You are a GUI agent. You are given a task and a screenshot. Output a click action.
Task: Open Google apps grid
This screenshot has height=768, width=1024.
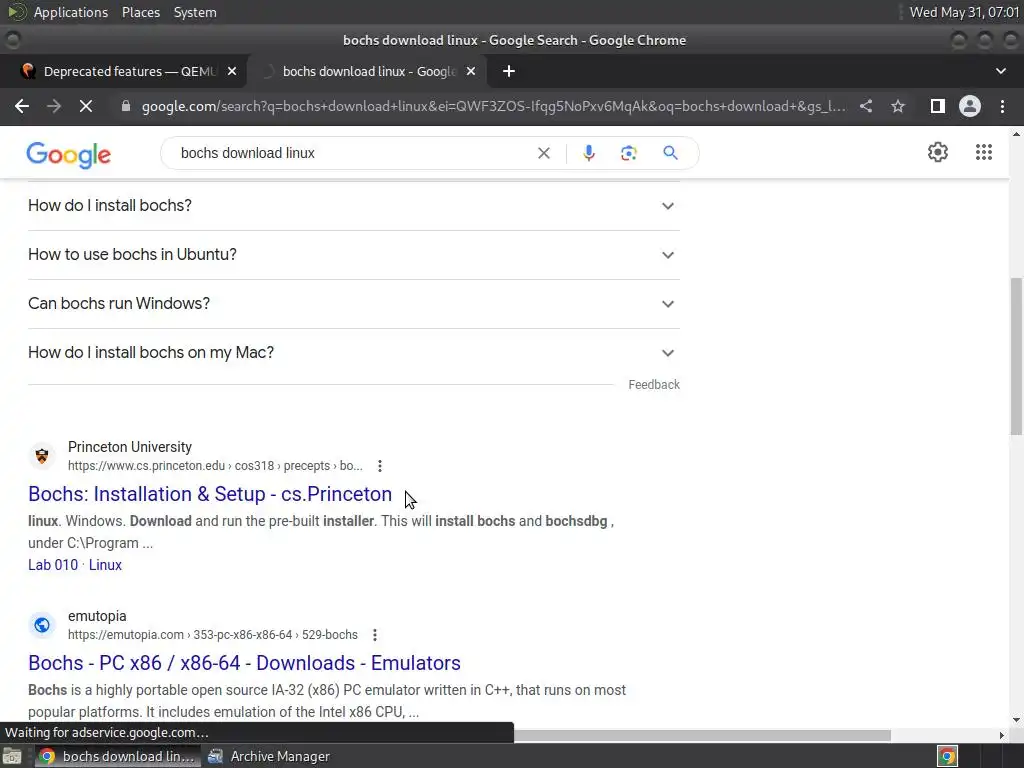click(x=984, y=152)
